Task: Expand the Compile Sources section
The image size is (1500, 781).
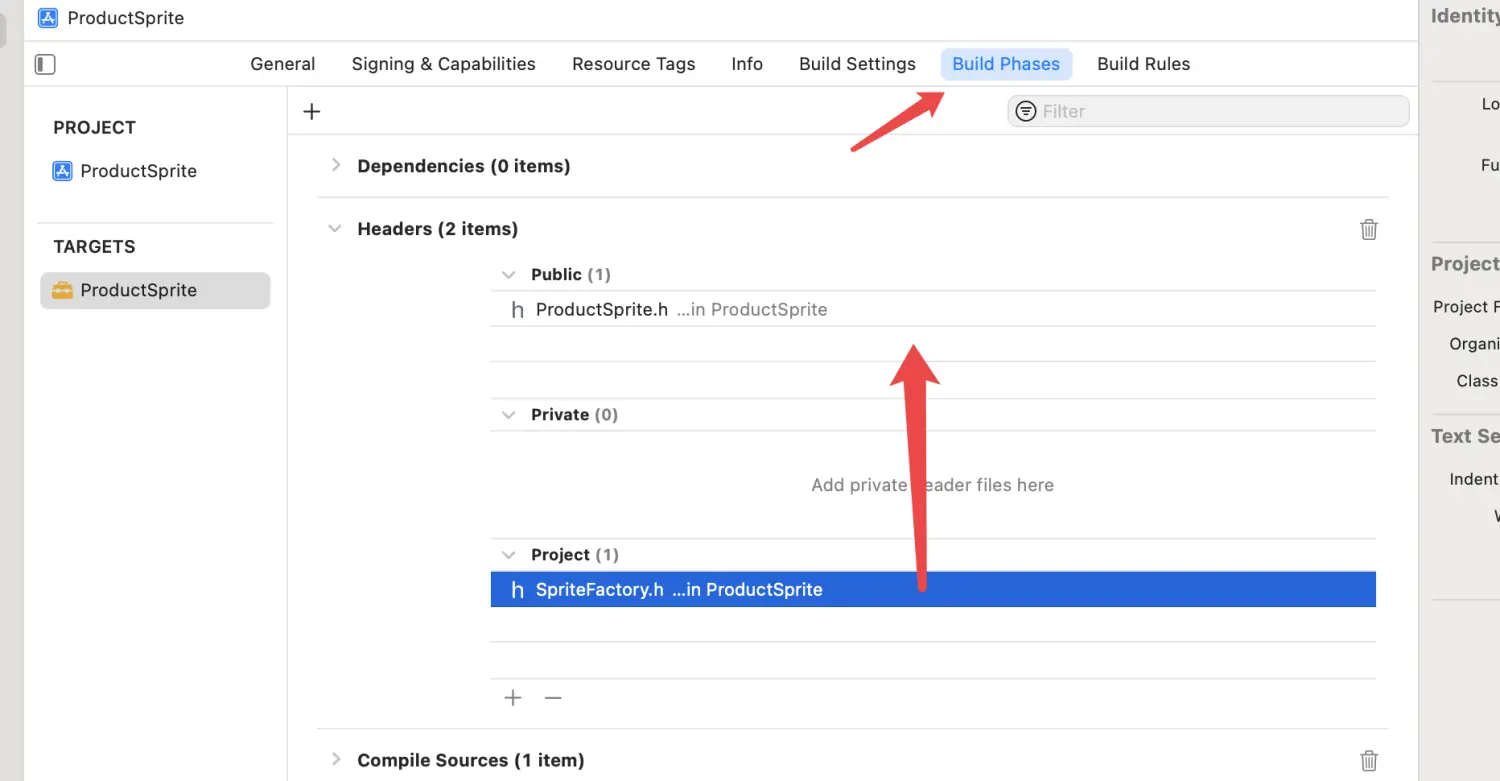Action: (x=336, y=759)
